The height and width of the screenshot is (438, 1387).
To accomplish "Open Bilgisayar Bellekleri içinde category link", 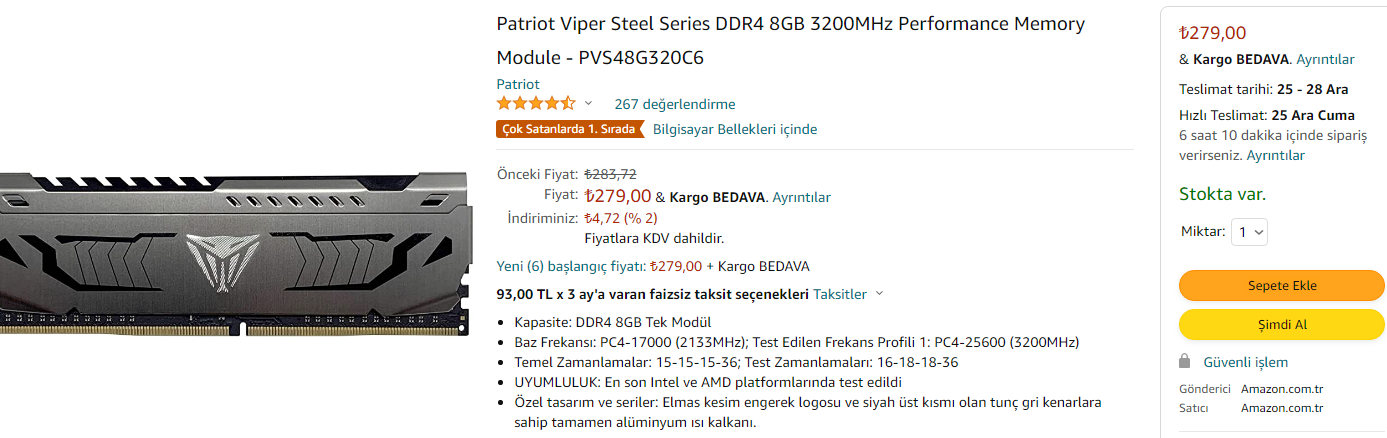I will (735, 129).
